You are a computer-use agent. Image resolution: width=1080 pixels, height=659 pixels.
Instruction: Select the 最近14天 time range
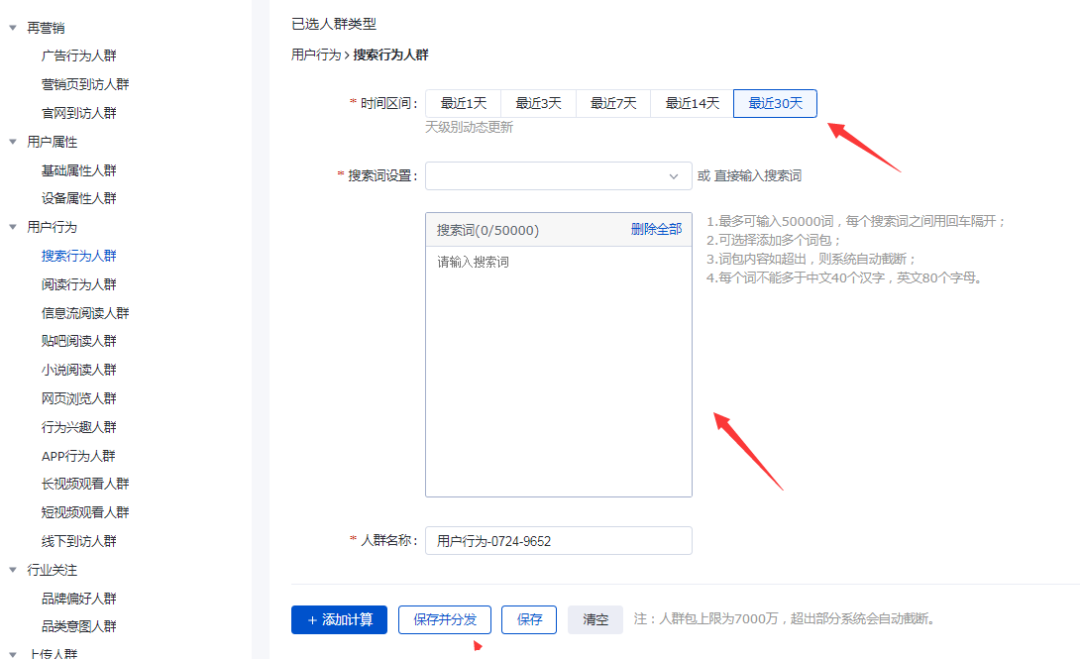pos(692,103)
